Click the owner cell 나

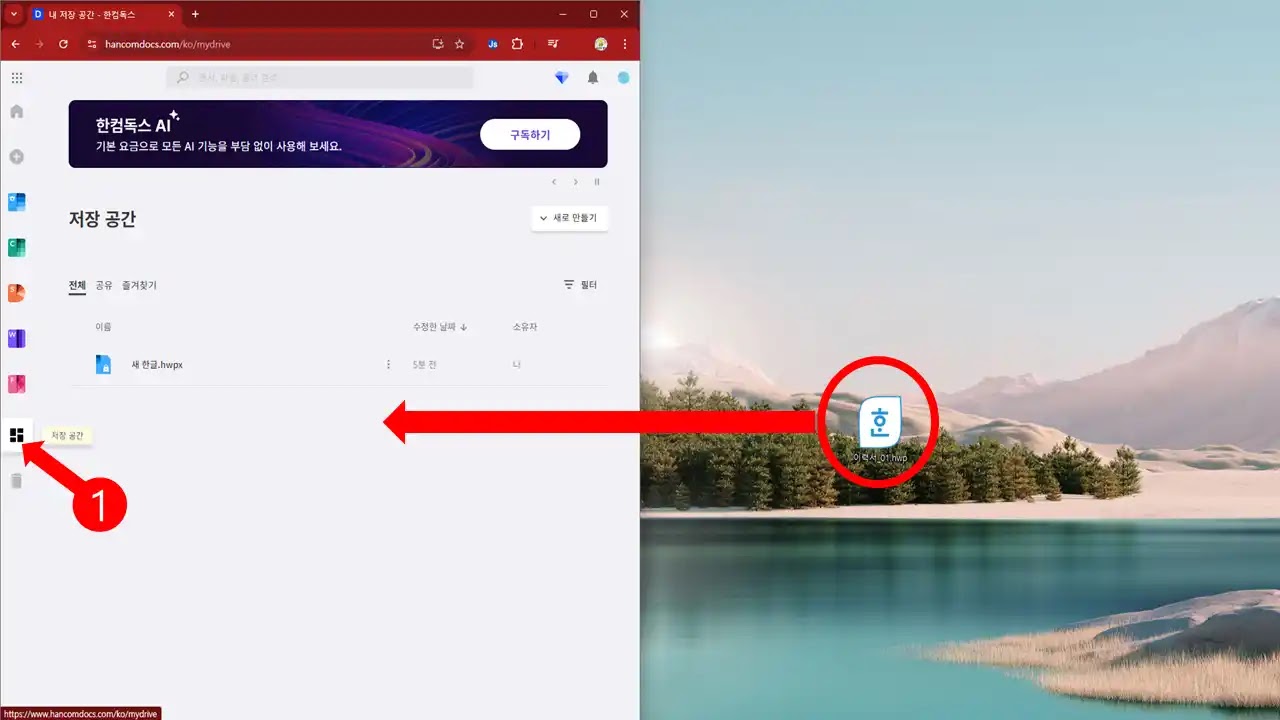click(x=516, y=365)
